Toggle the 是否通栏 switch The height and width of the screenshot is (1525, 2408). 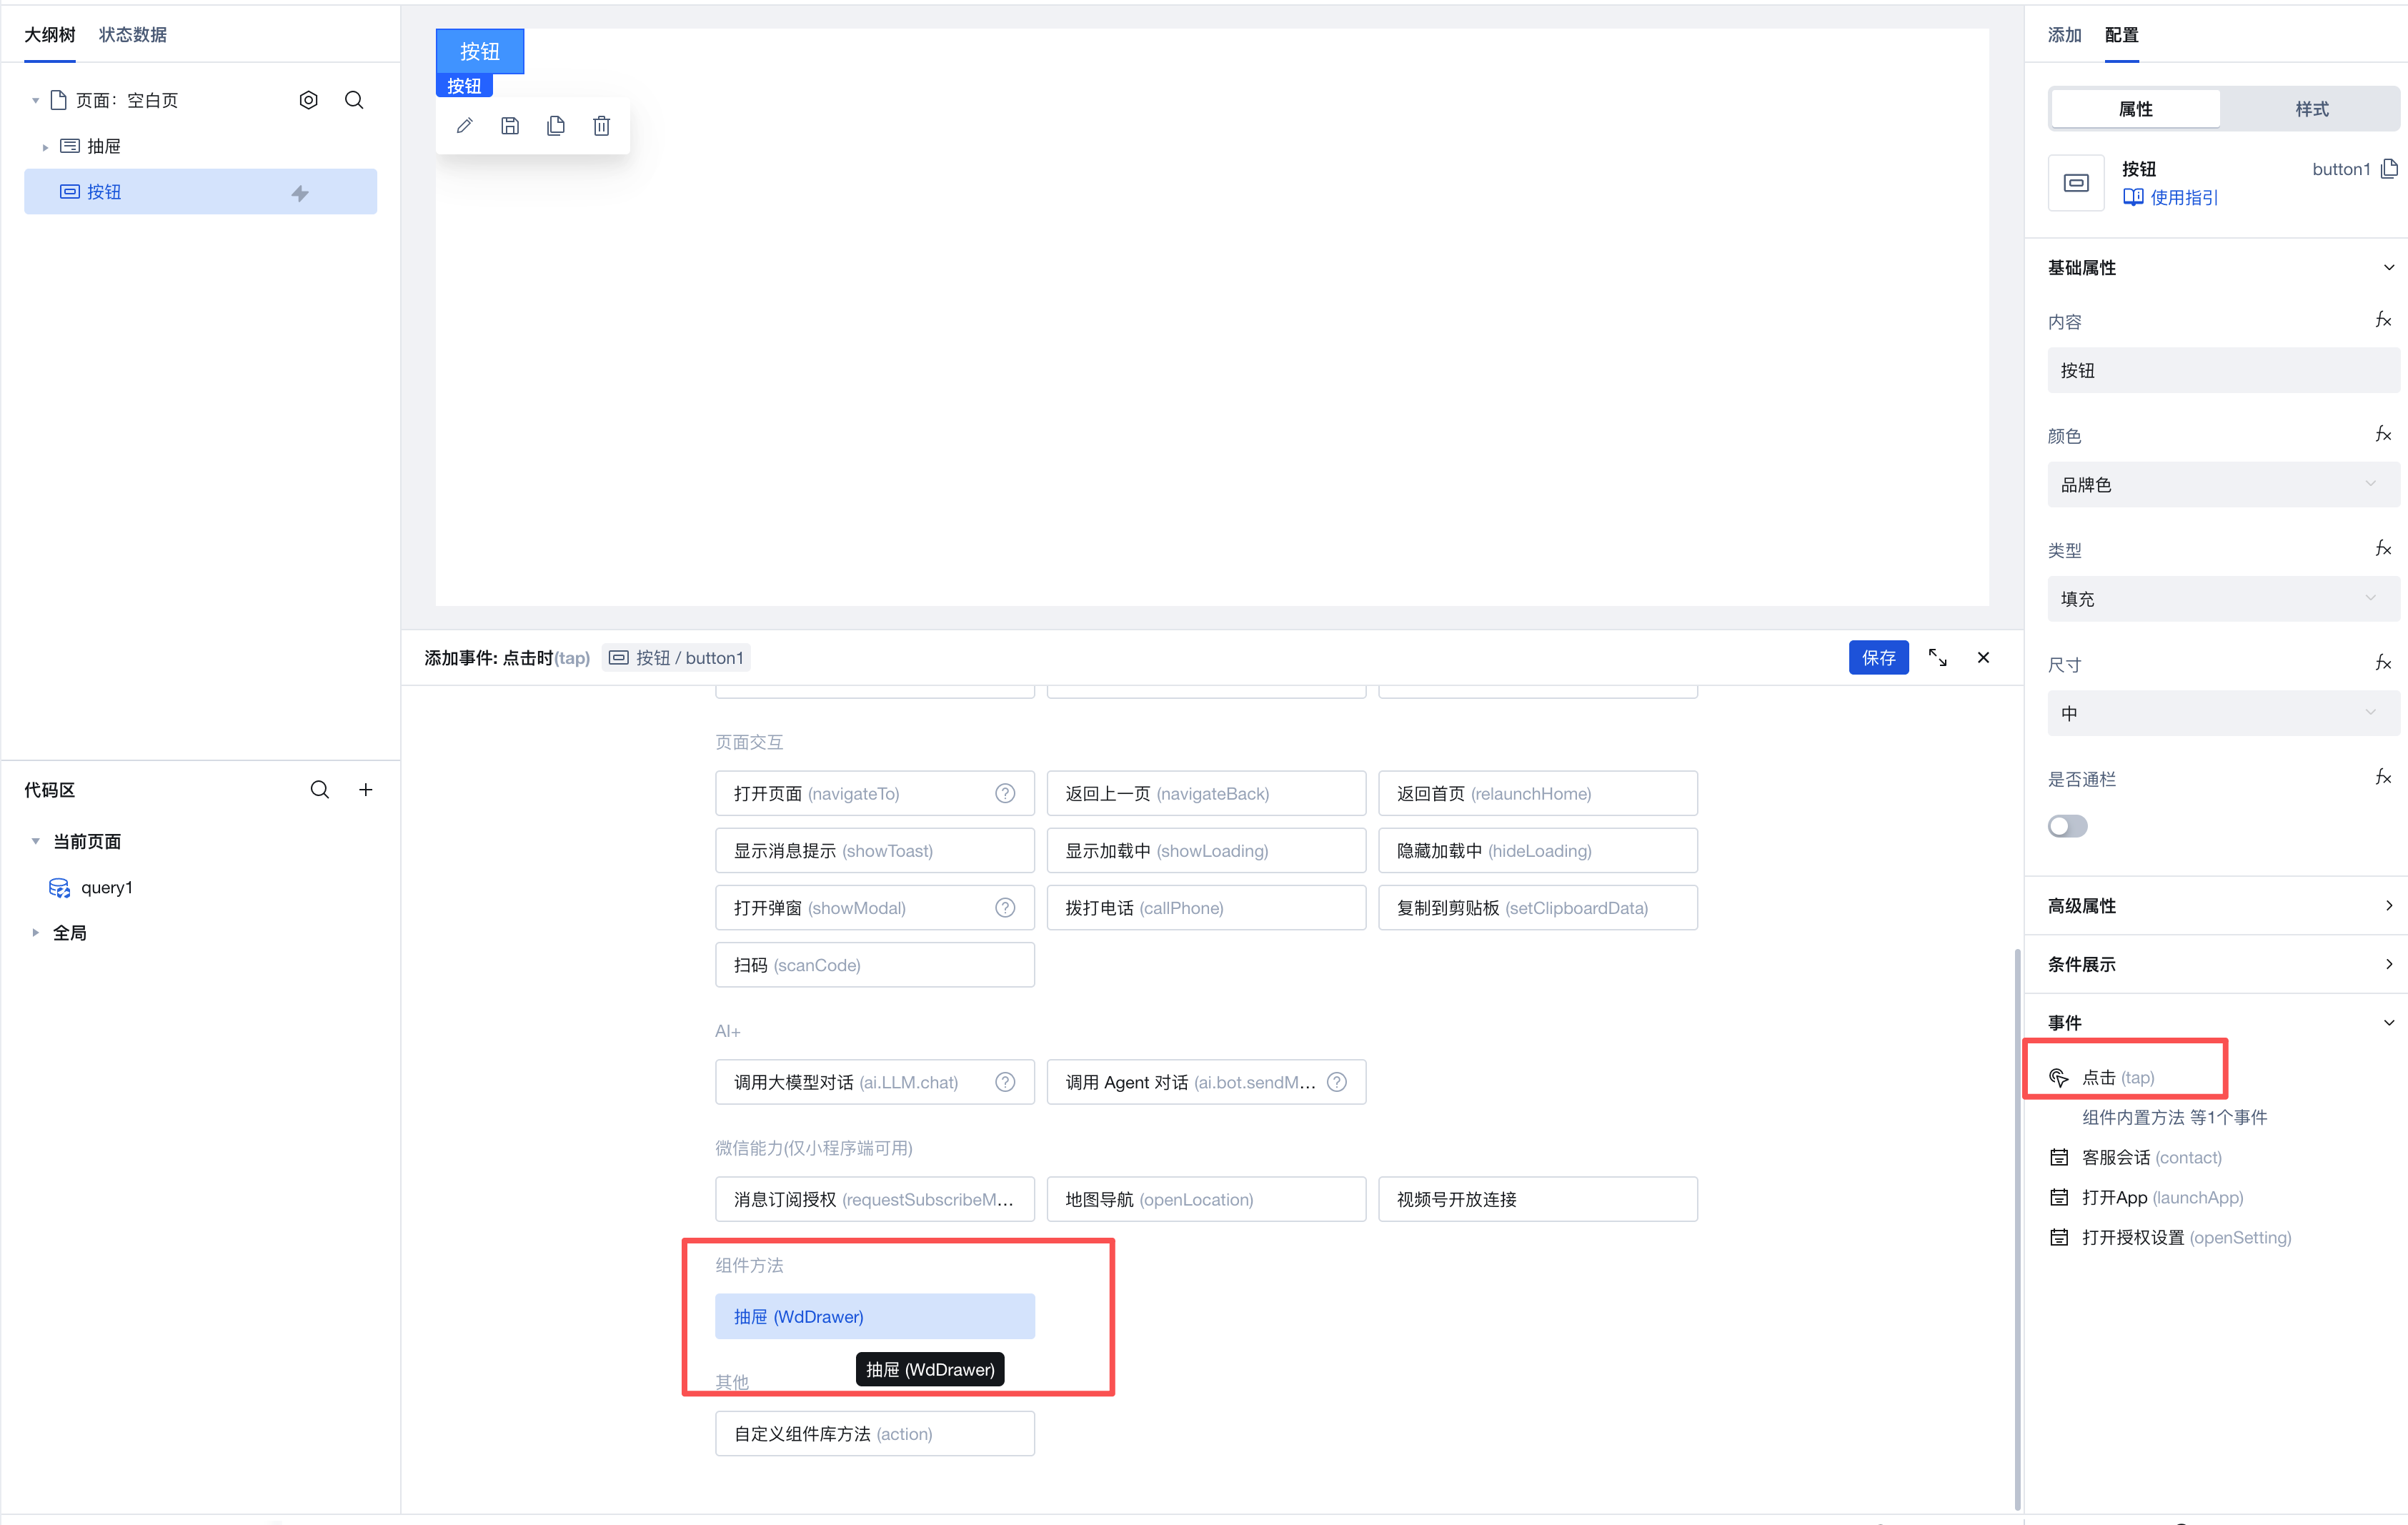[2067, 826]
